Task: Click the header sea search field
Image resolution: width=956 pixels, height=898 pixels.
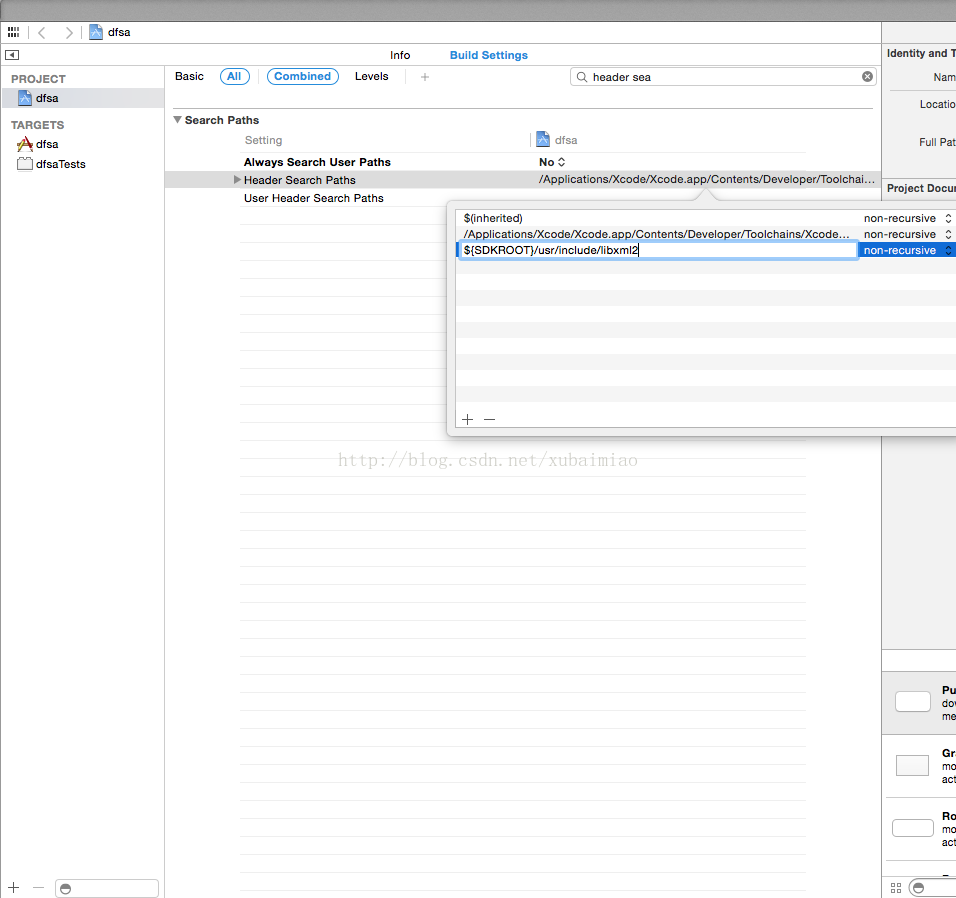Action: tap(724, 77)
